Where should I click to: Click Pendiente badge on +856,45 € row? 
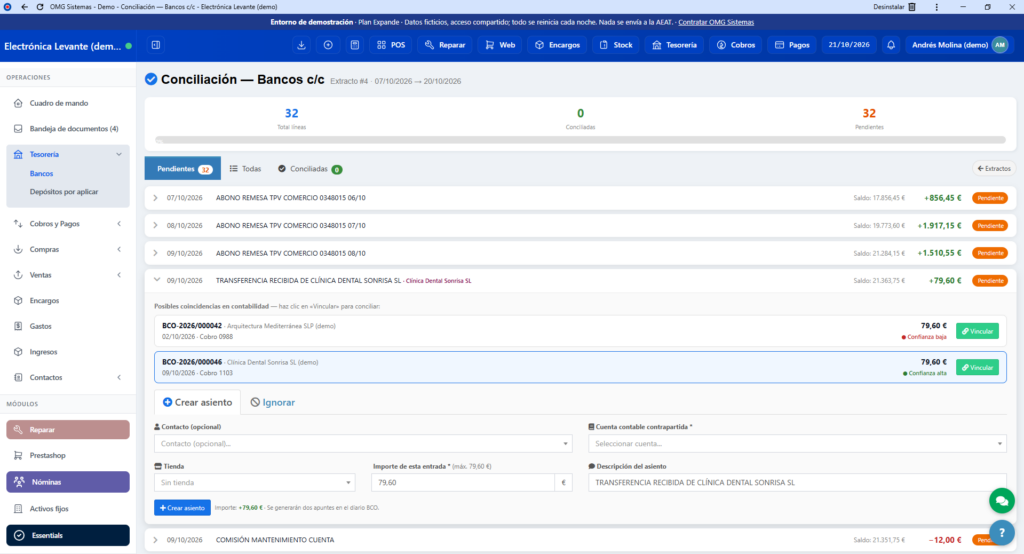[x=990, y=198]
